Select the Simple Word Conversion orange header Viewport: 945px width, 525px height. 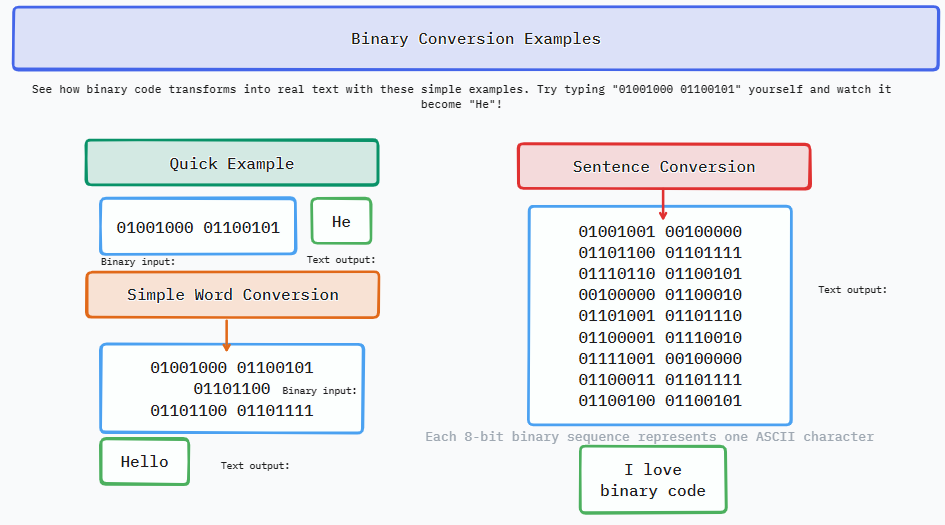[232, 295]
